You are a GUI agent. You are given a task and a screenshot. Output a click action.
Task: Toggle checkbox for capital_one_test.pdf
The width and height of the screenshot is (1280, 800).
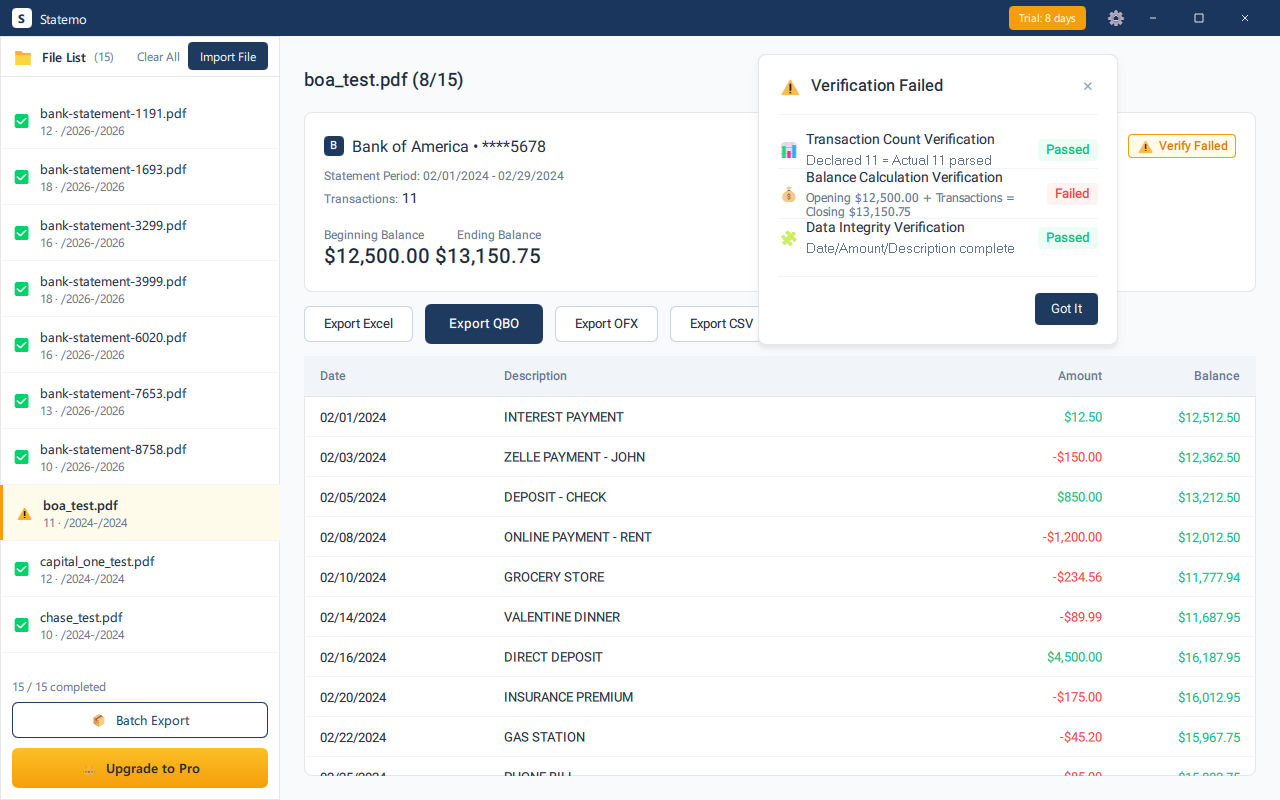tap(21, 569)
